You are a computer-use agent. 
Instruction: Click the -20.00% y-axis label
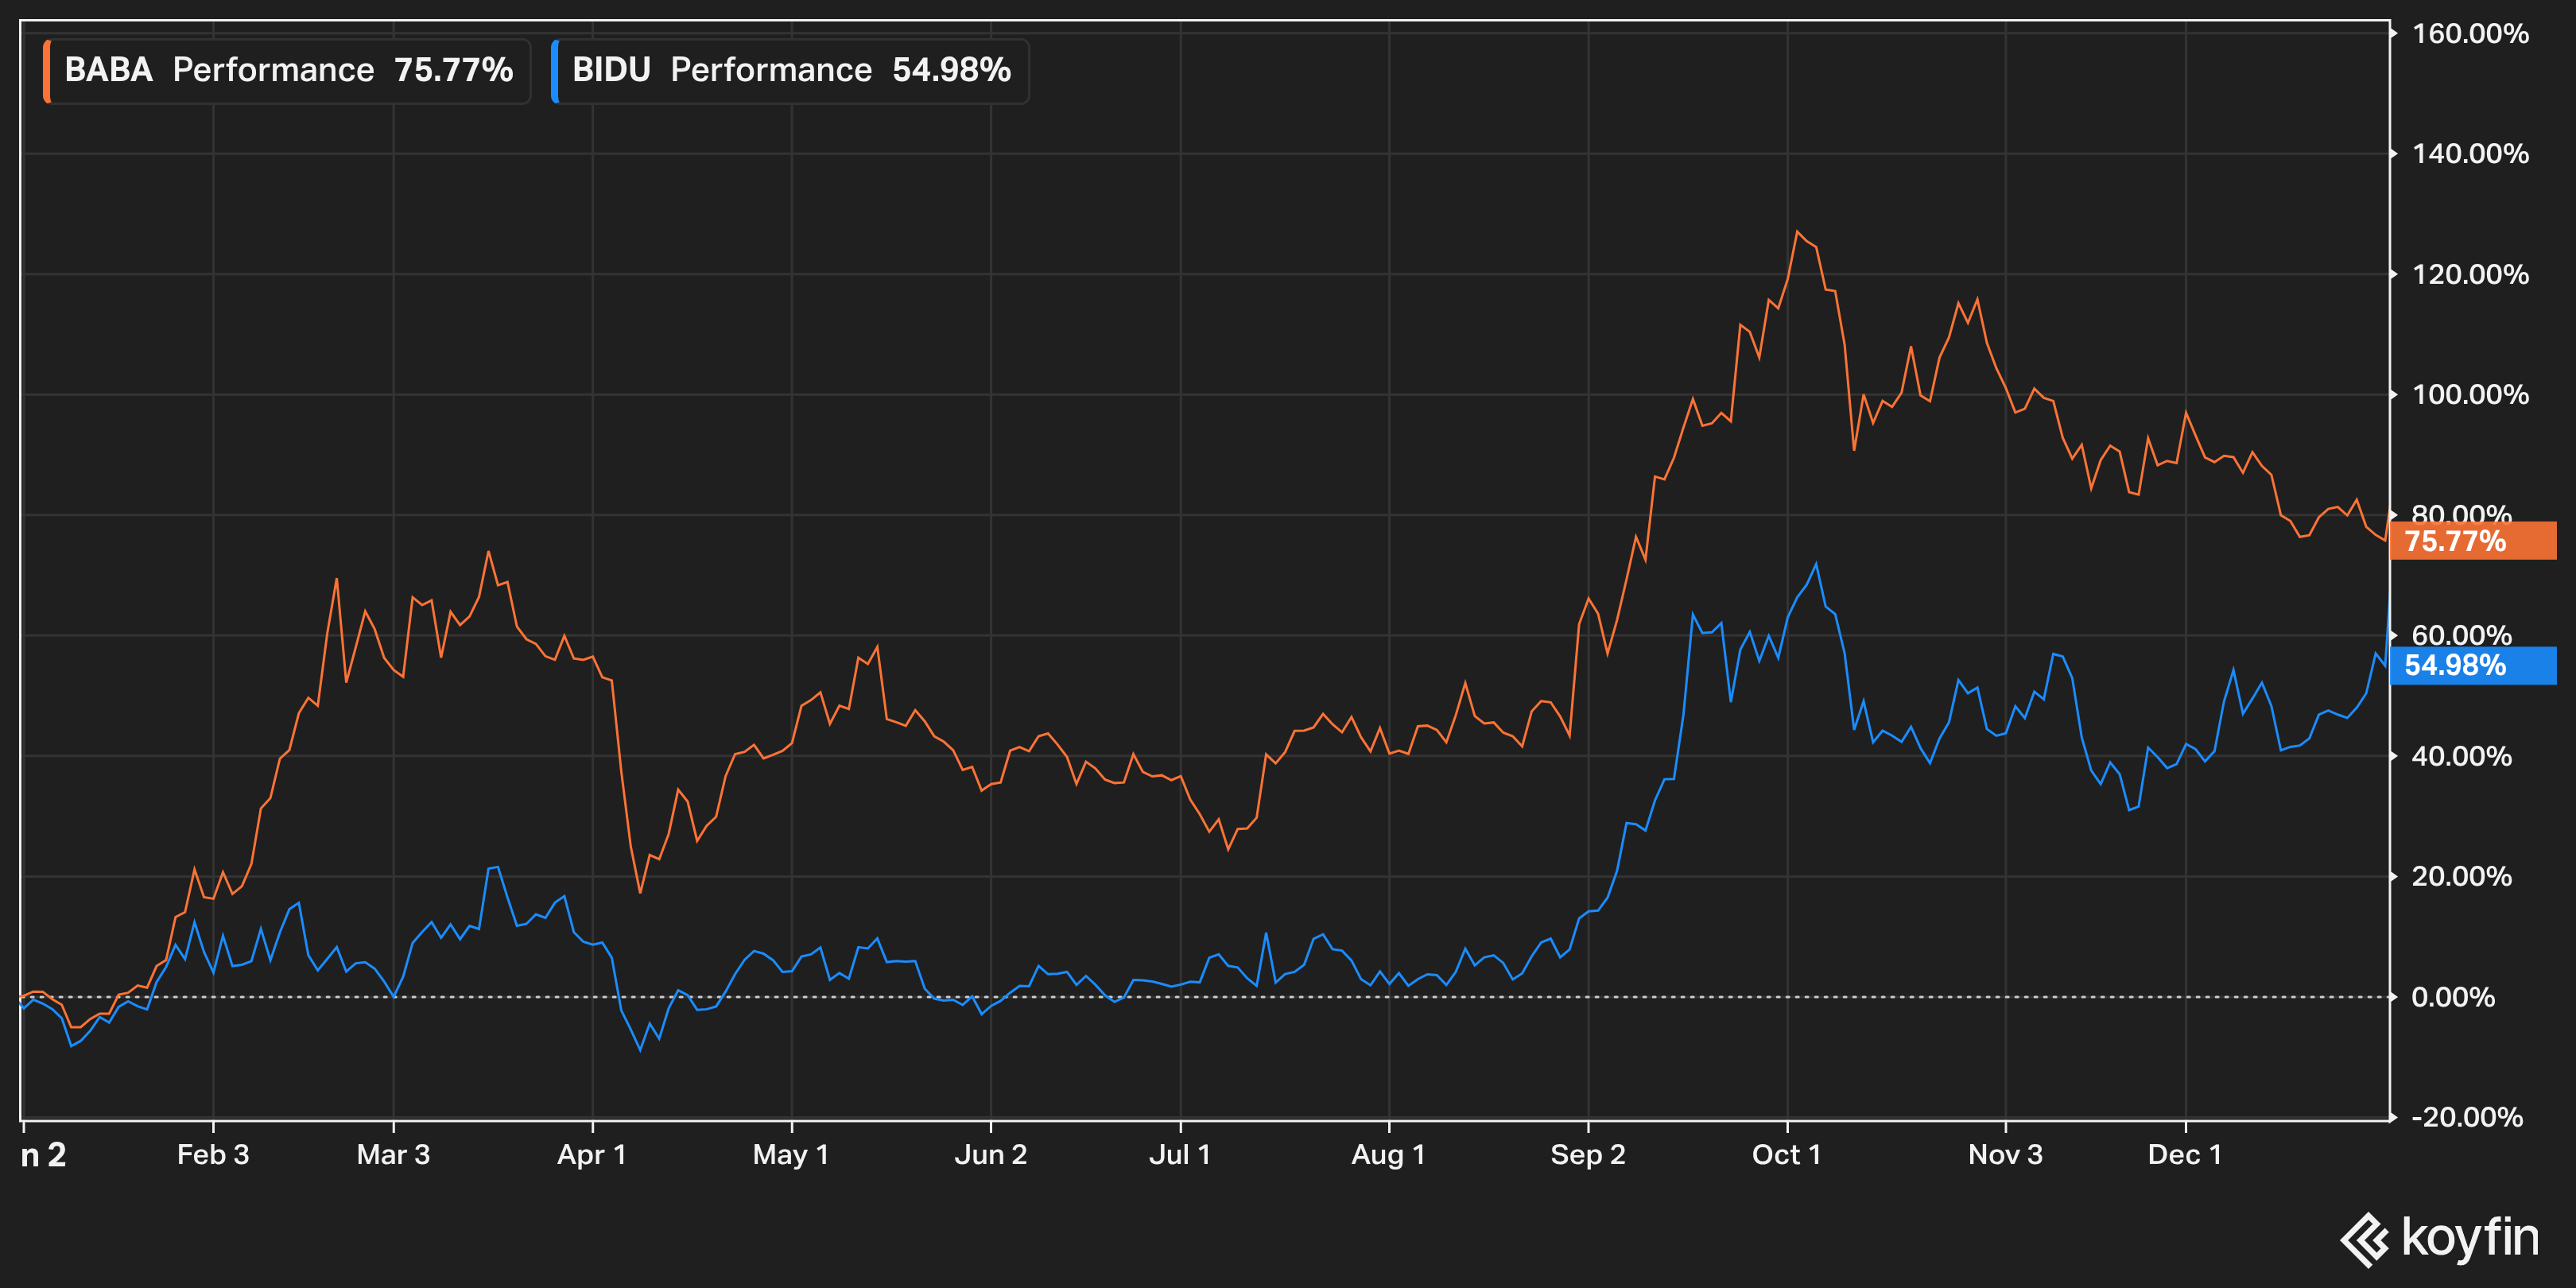[2466, 1116]
